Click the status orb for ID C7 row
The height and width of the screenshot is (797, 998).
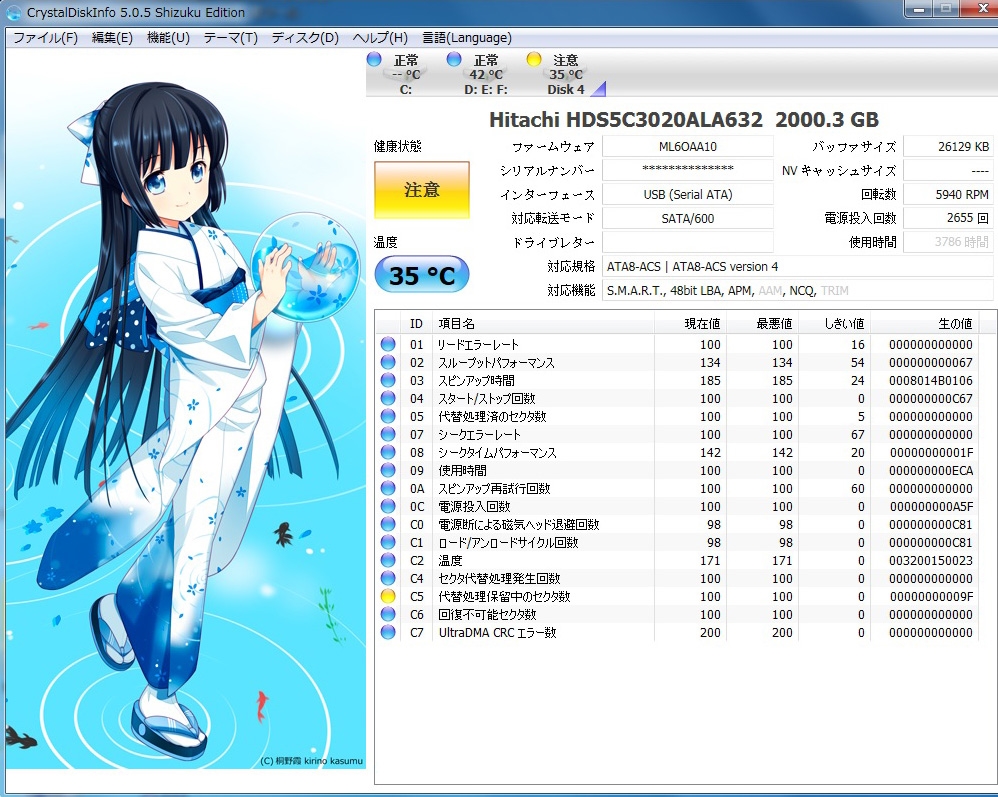[x=388, y=632]
